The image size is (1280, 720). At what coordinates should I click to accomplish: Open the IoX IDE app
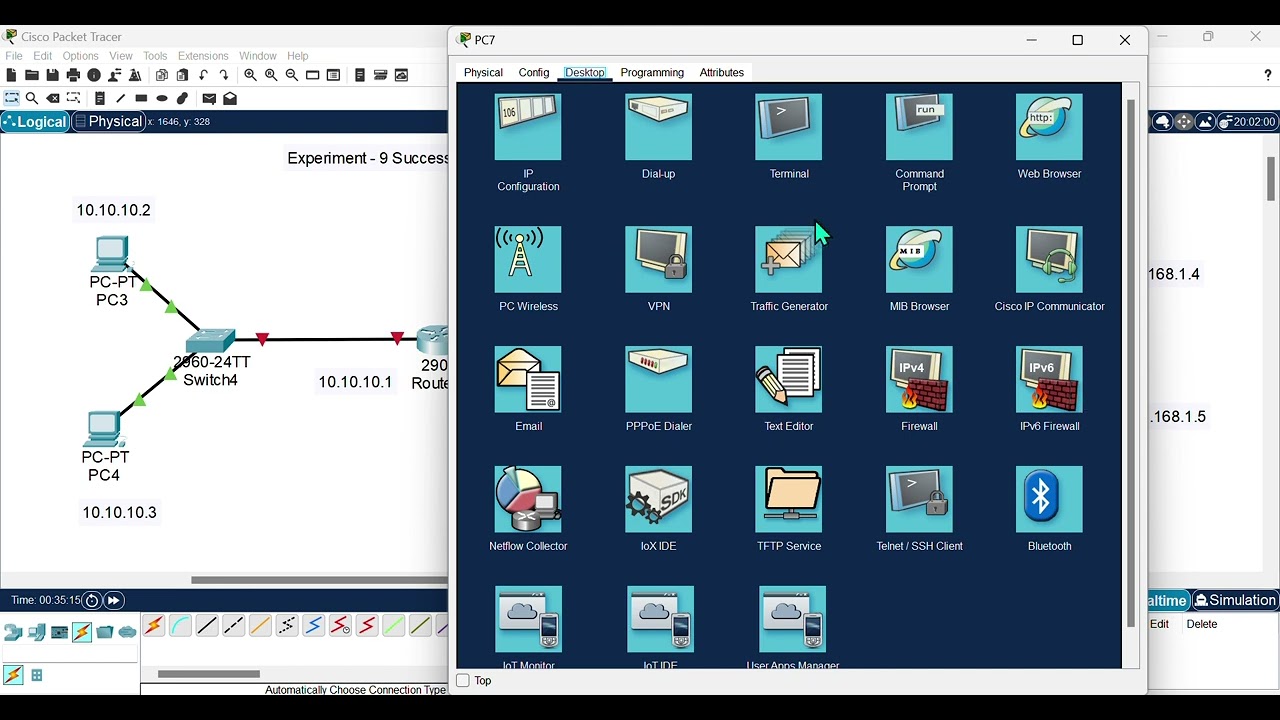[658, 499]
